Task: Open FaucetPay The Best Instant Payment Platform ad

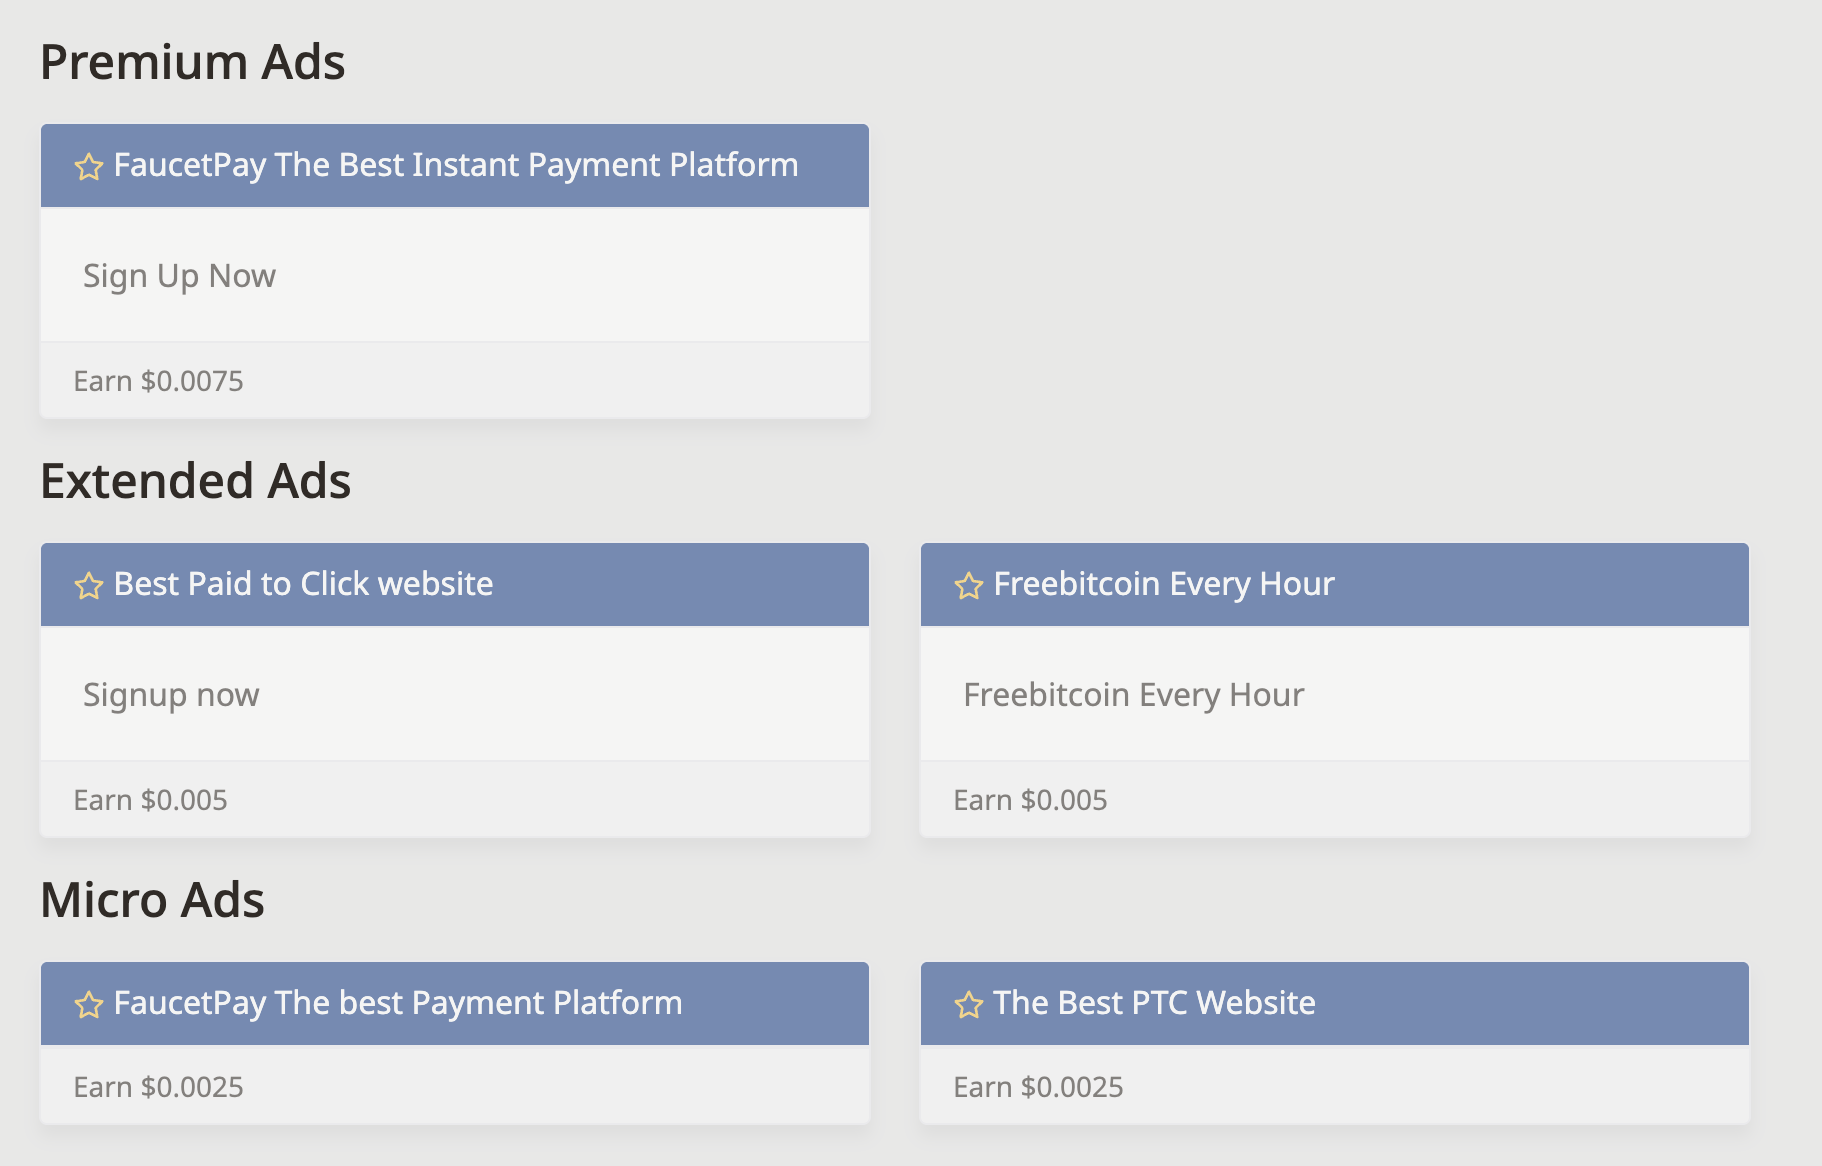Action: point(456,165)
